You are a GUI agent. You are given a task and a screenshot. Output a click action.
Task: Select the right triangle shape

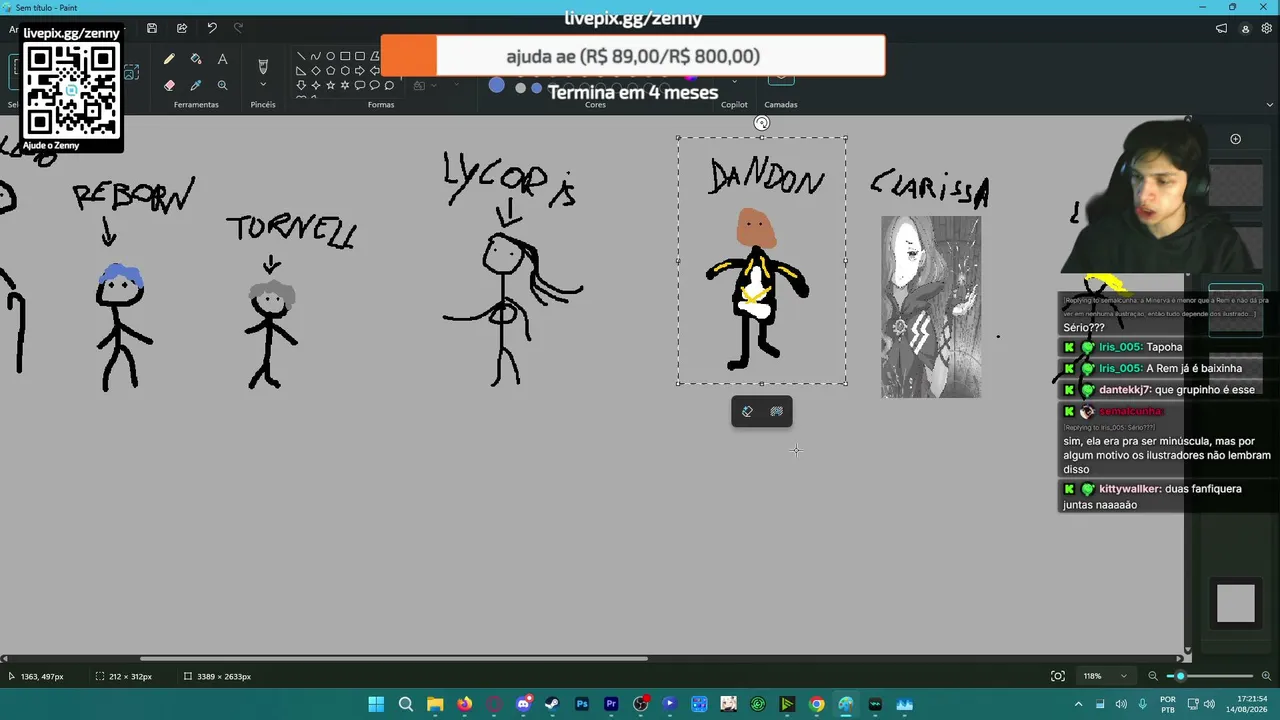point(301,70)
